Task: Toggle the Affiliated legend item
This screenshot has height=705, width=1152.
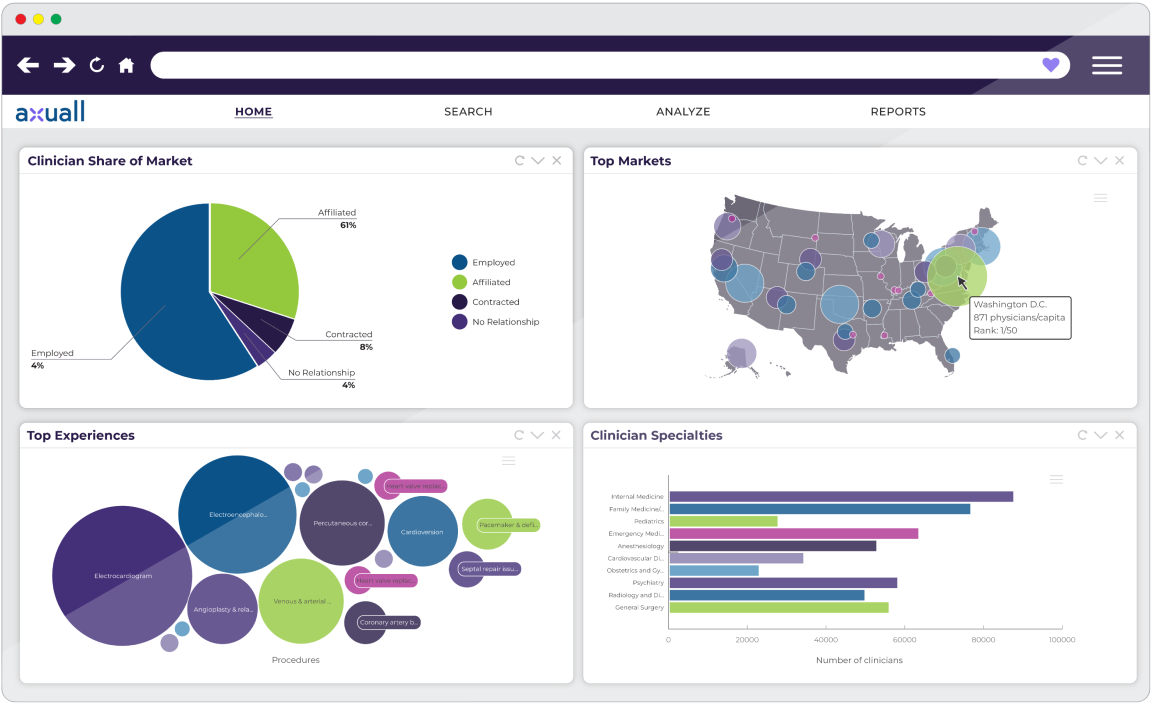Action: coord(491,282)
